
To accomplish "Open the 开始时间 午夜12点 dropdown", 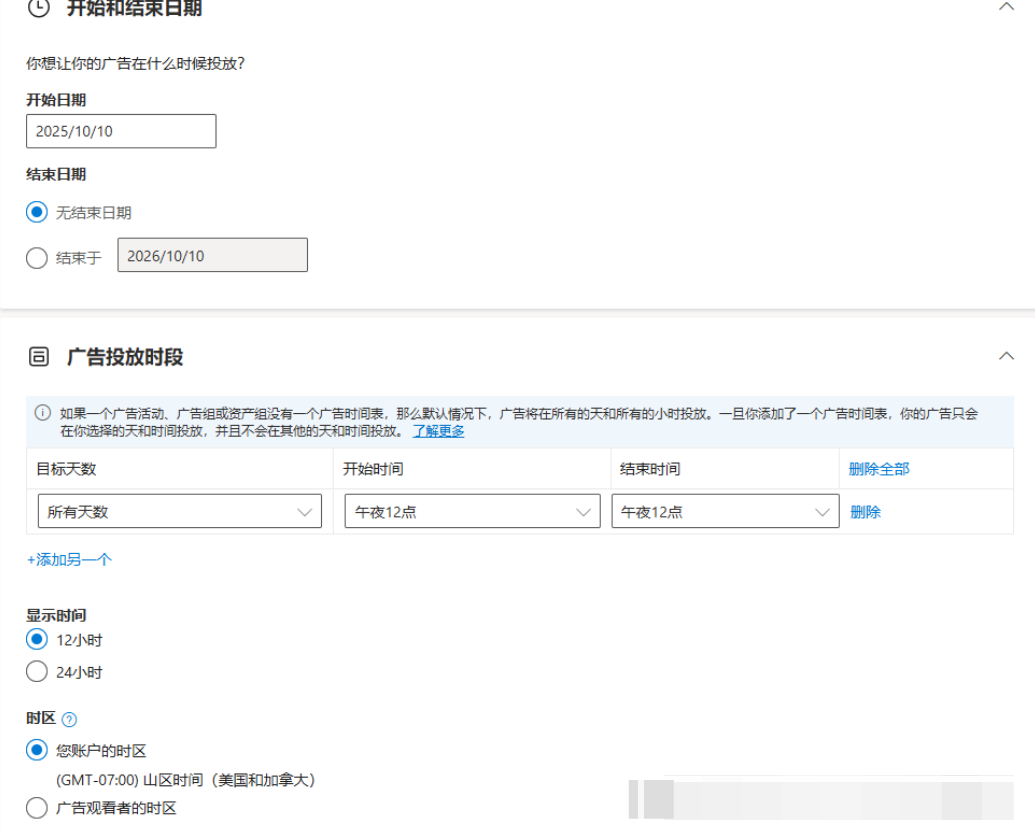I will click(472, 511).
